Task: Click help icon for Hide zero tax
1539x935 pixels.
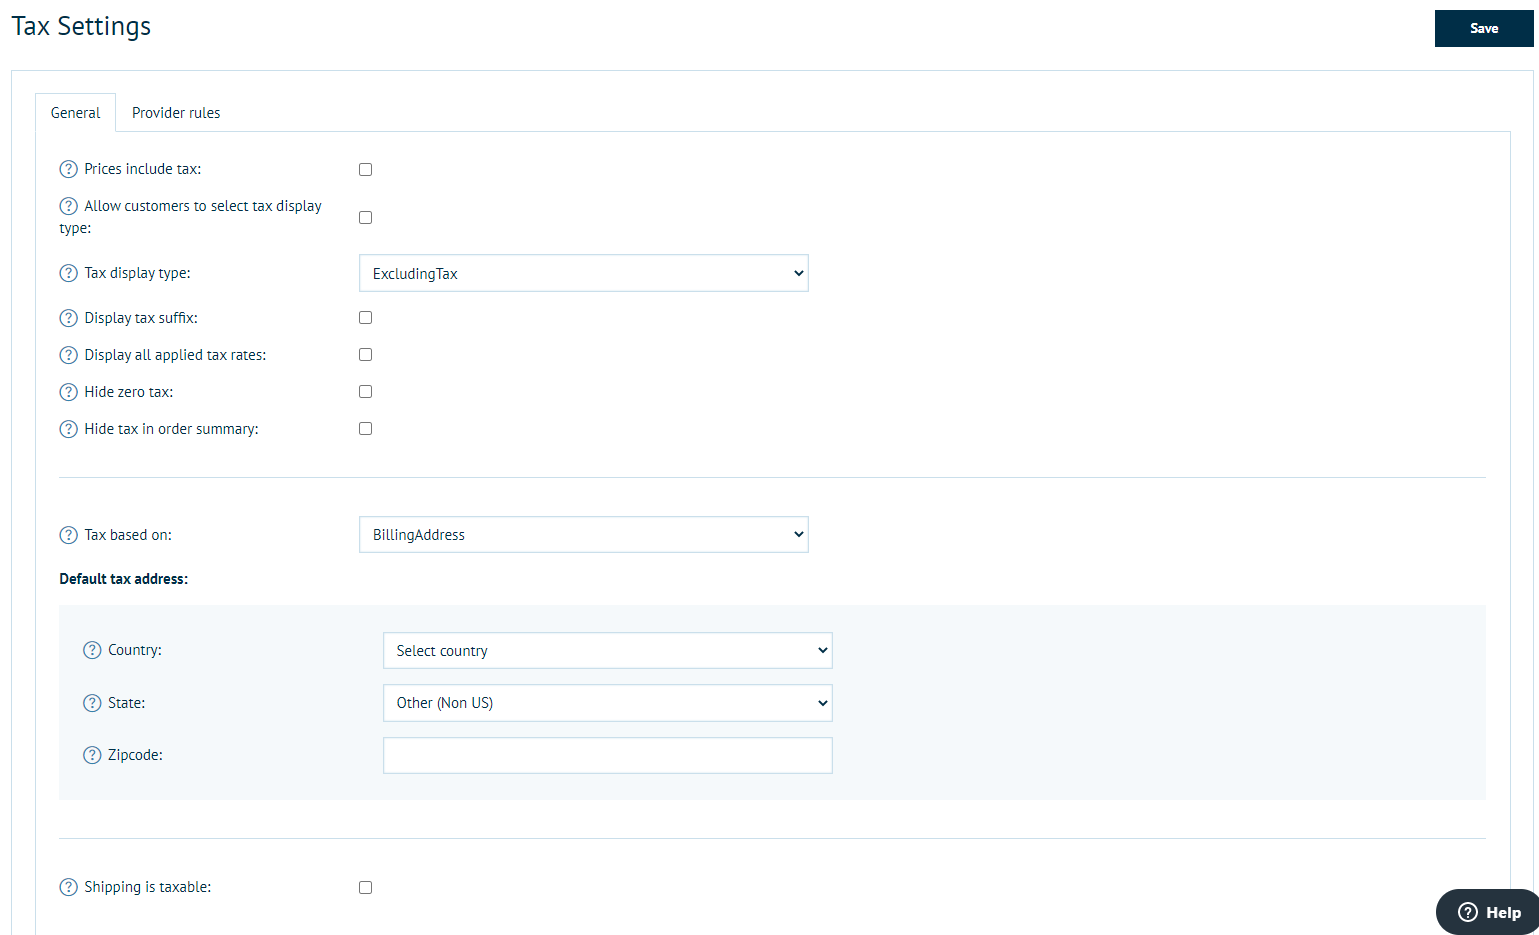Action: tap(68, 392)
